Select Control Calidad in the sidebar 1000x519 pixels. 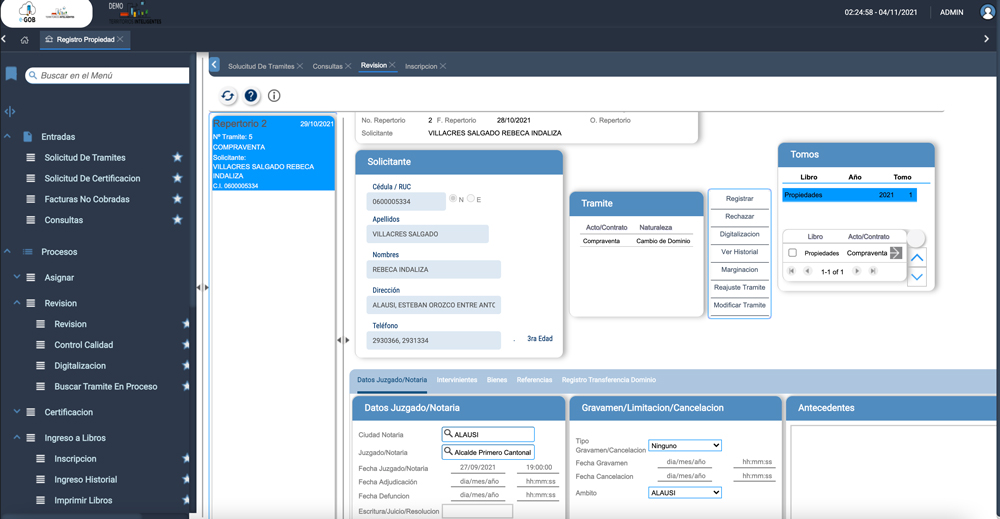coord(83,345)
